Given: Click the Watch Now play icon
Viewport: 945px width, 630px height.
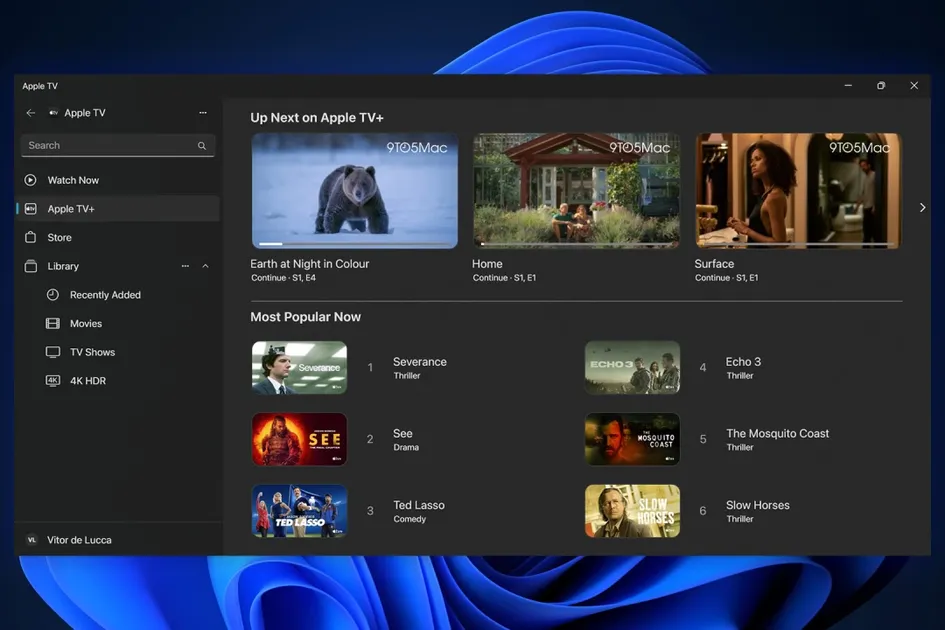Looking at the screenshot, I should [x=30, y=180].
